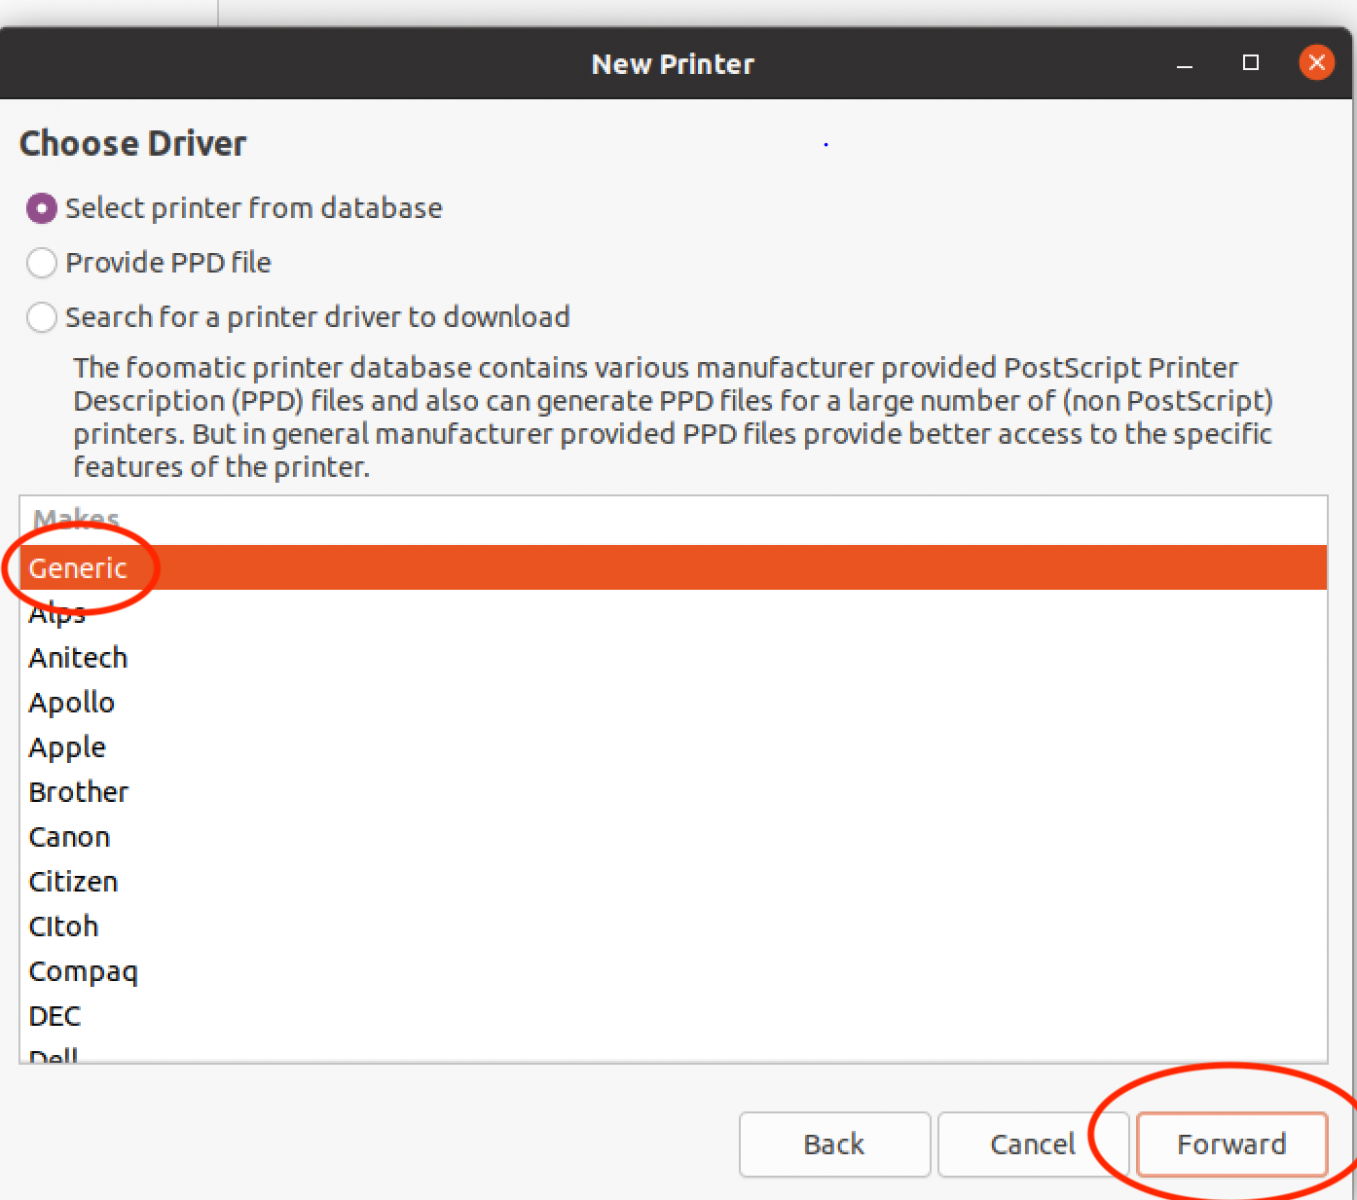Select Canon printer make
Screen dimensions: 1357x1200
click(x=69, y=837)
